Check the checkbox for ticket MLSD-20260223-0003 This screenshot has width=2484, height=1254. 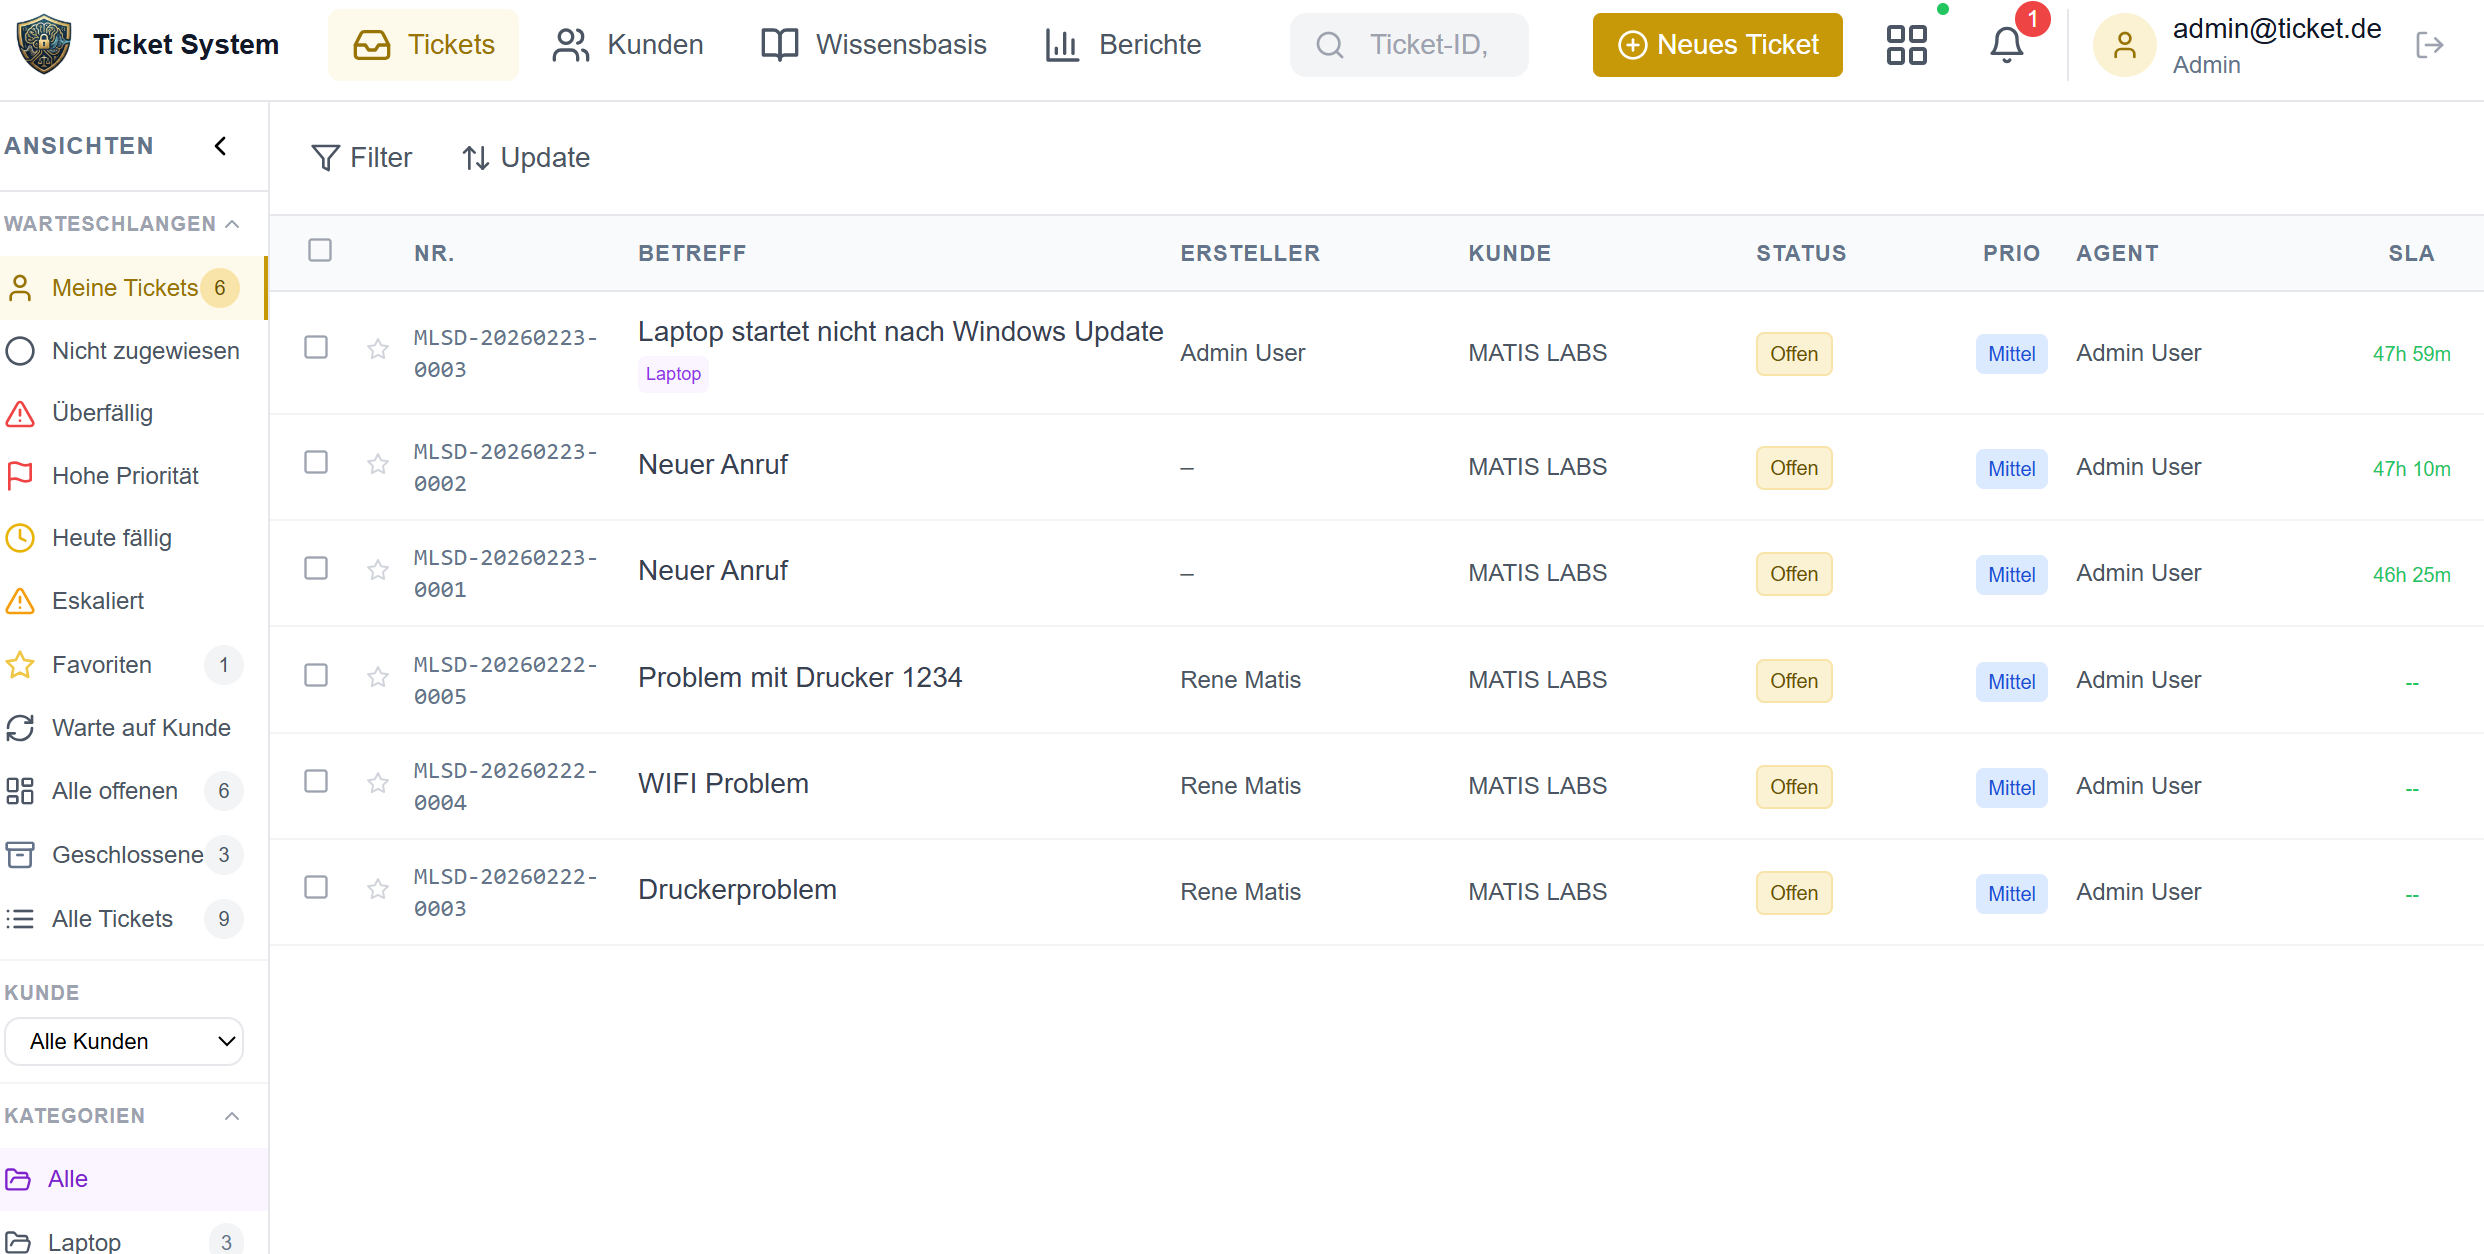tap(317, 347)
